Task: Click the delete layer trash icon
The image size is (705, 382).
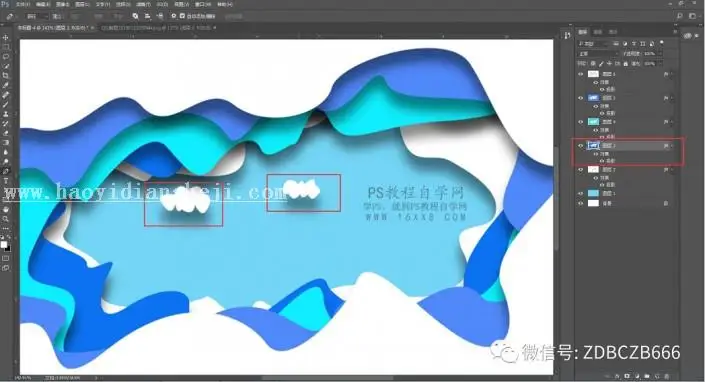Action: 667,376
